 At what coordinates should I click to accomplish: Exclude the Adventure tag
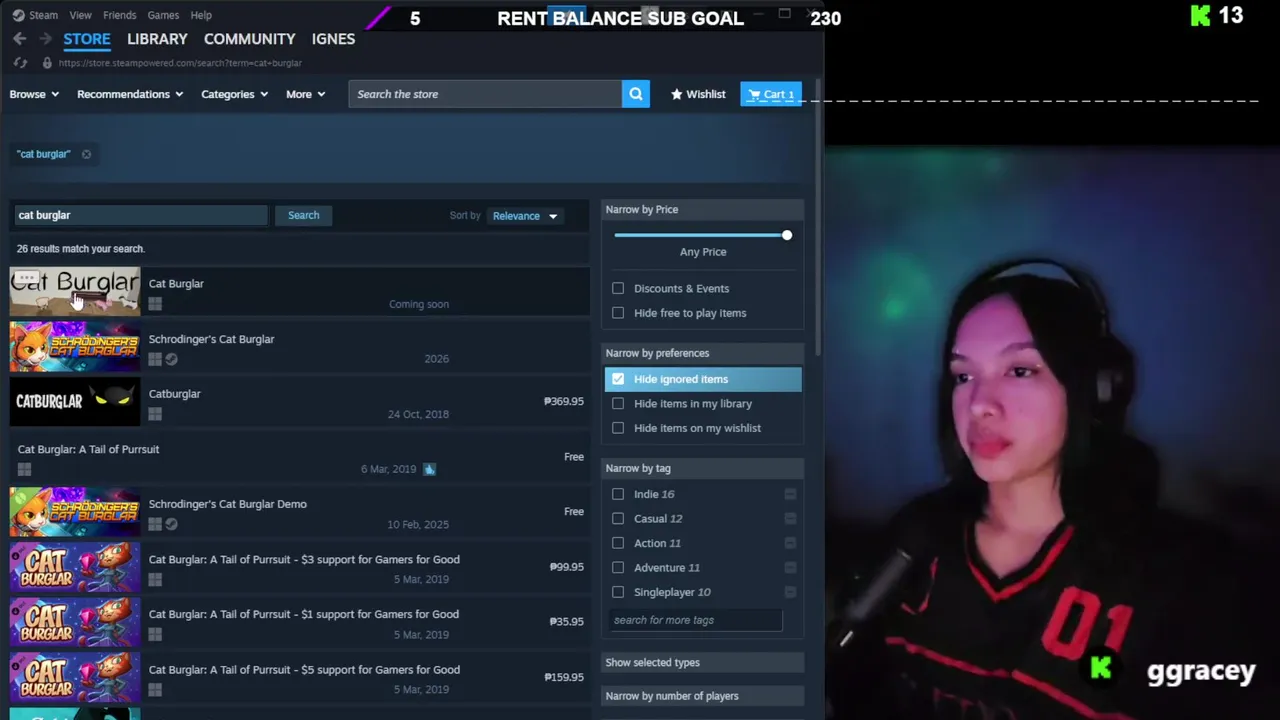click(x=790, y=568)
